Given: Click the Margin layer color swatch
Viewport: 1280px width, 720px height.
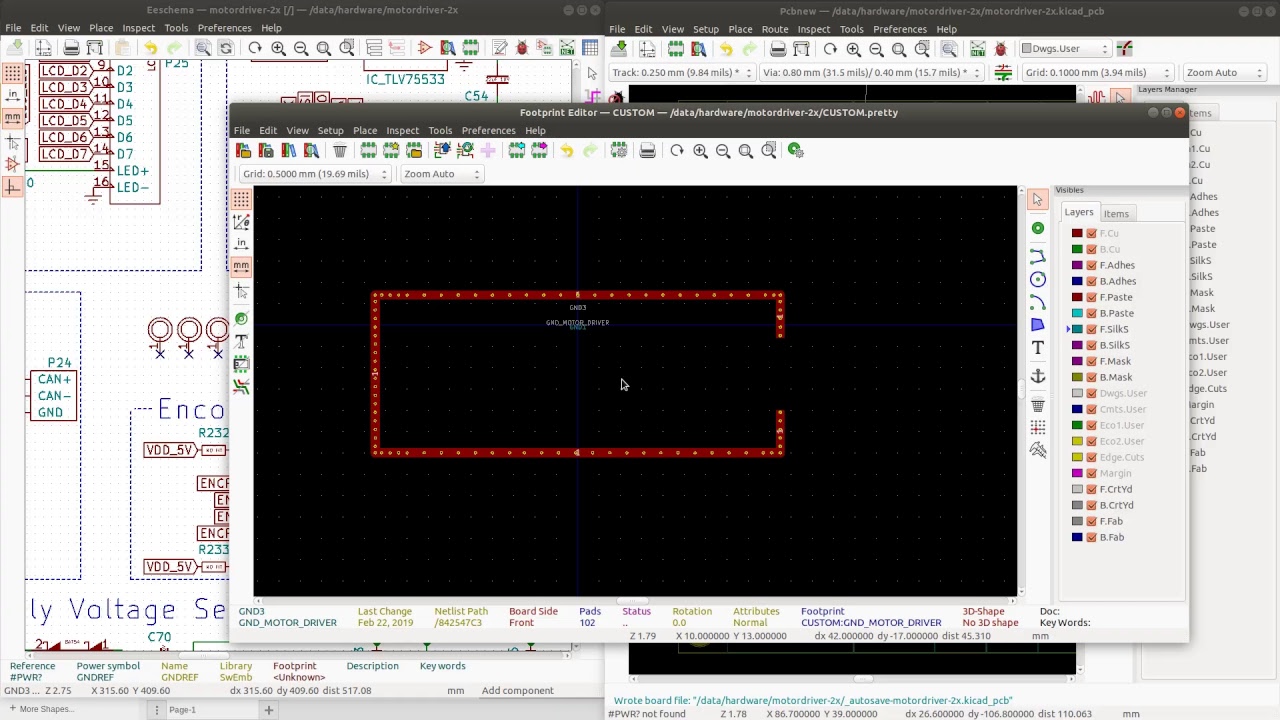Looking at the screenshot, I should 1077,473.
